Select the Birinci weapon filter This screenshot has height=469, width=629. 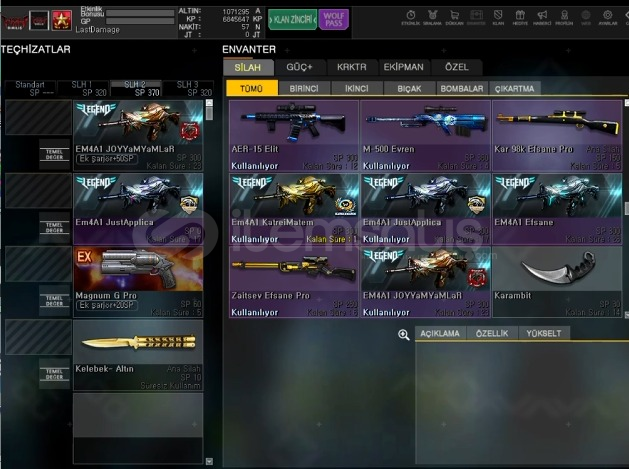point(304,88)
